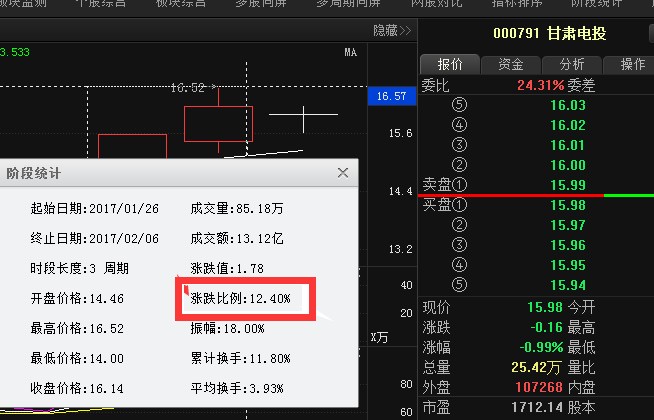Click 涨跌比例:12.40% entry
This screenshot has width=654, height=420.
241,299
